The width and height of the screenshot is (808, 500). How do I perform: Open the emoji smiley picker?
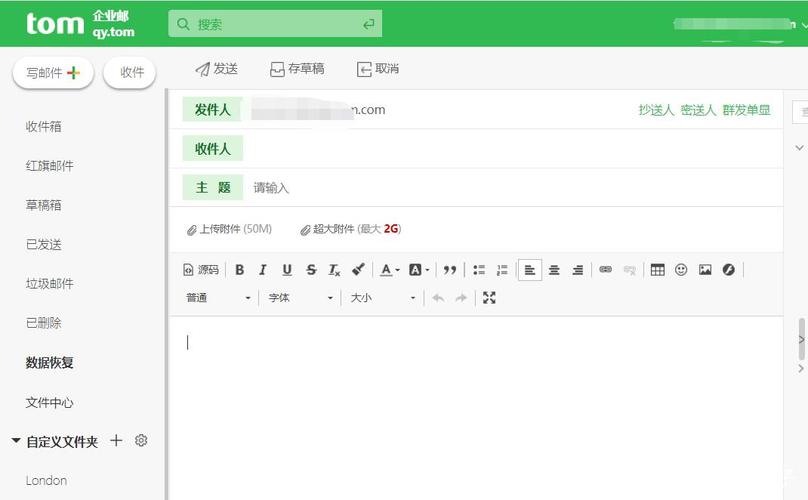pos(681,270)
